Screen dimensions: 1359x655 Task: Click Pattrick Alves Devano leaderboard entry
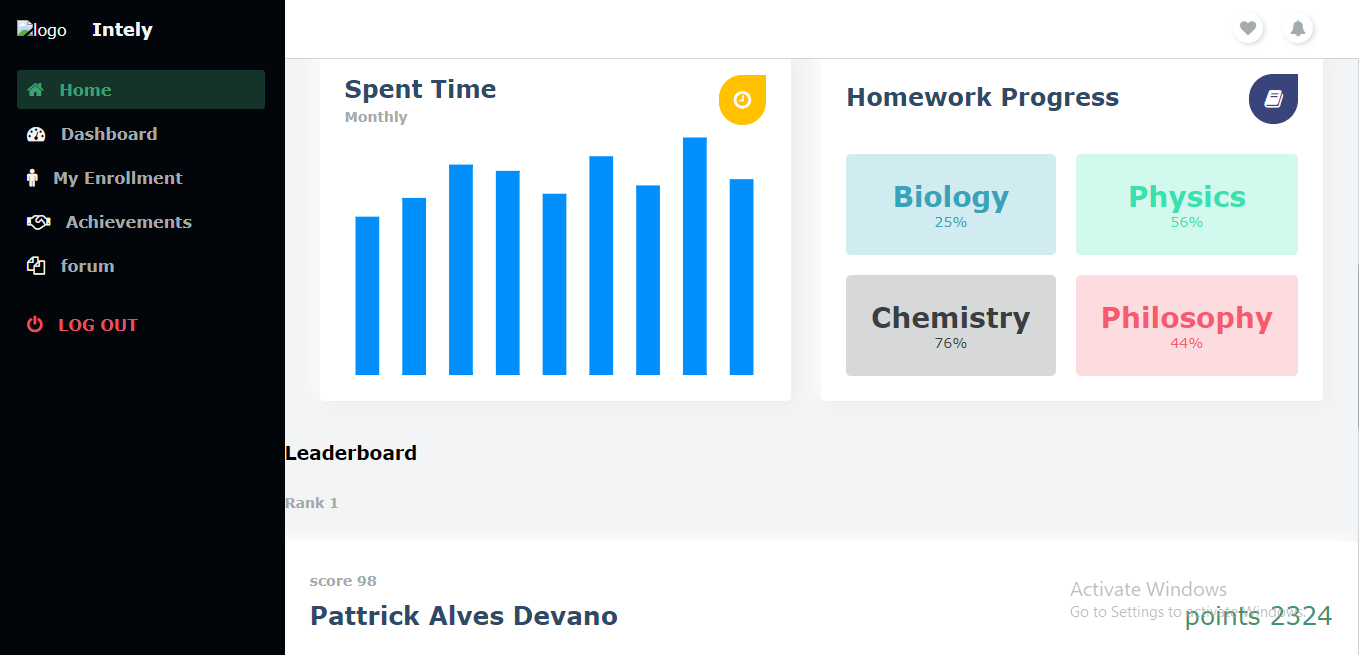point(463,615)
